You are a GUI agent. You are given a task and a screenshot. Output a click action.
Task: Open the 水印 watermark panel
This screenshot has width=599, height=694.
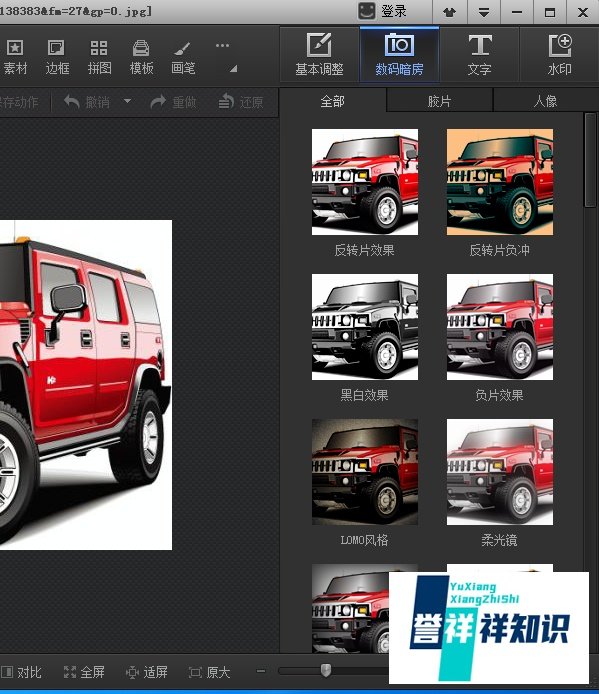560,55
